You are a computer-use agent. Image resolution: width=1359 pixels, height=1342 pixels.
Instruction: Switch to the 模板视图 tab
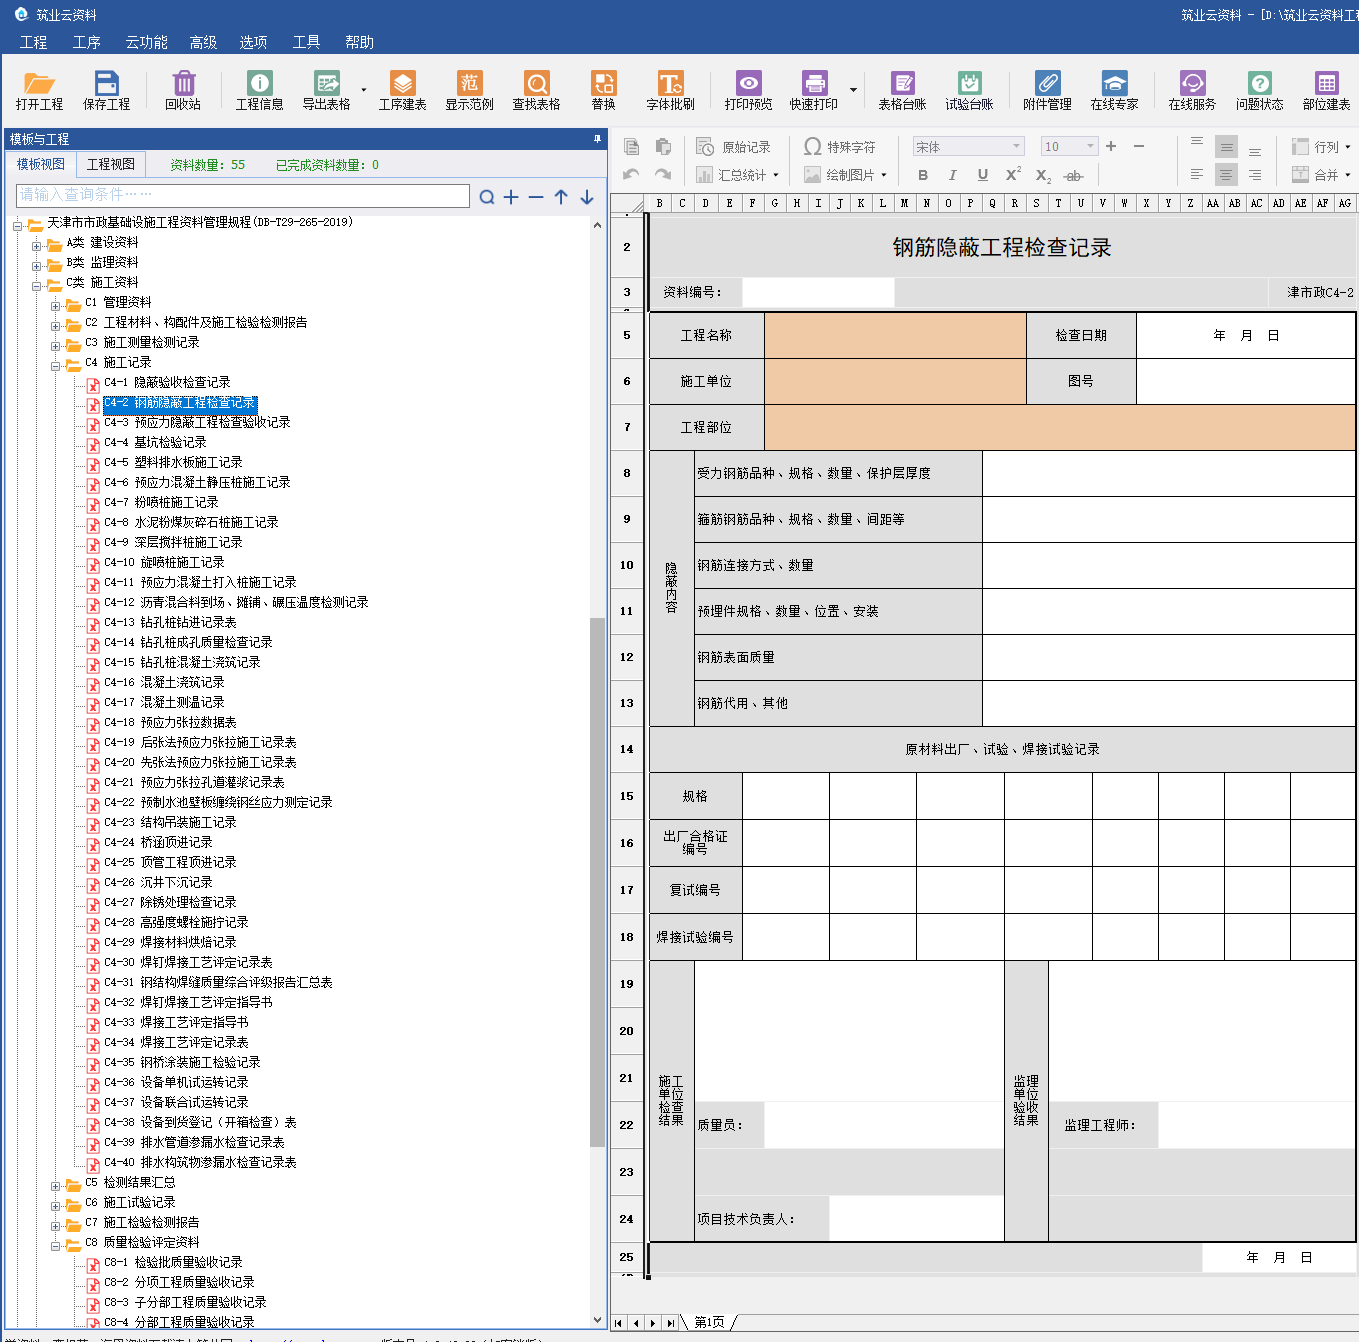coord(41,165)
